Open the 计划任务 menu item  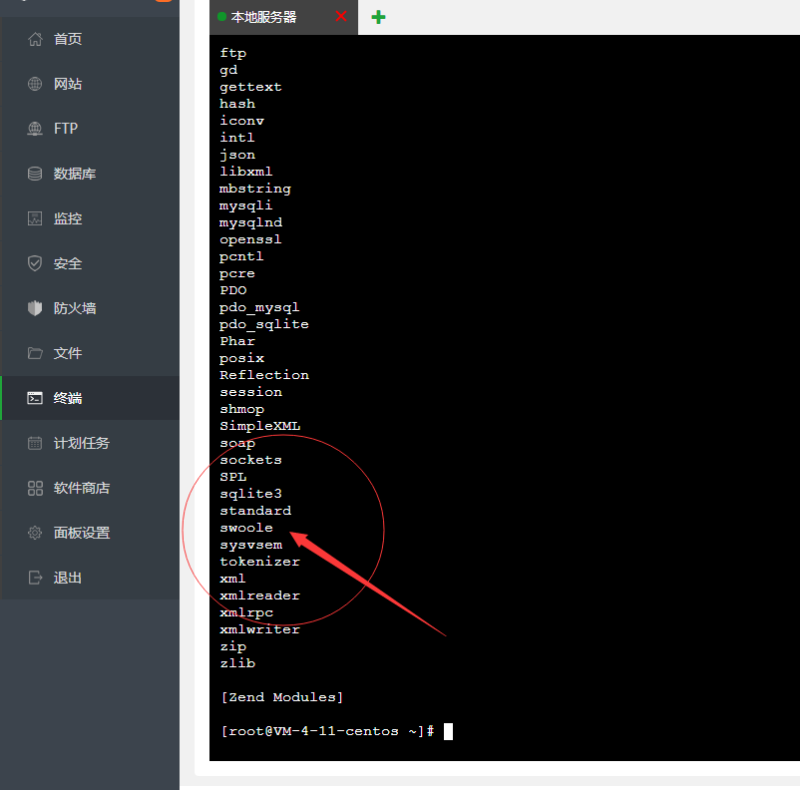pos(90,443)
